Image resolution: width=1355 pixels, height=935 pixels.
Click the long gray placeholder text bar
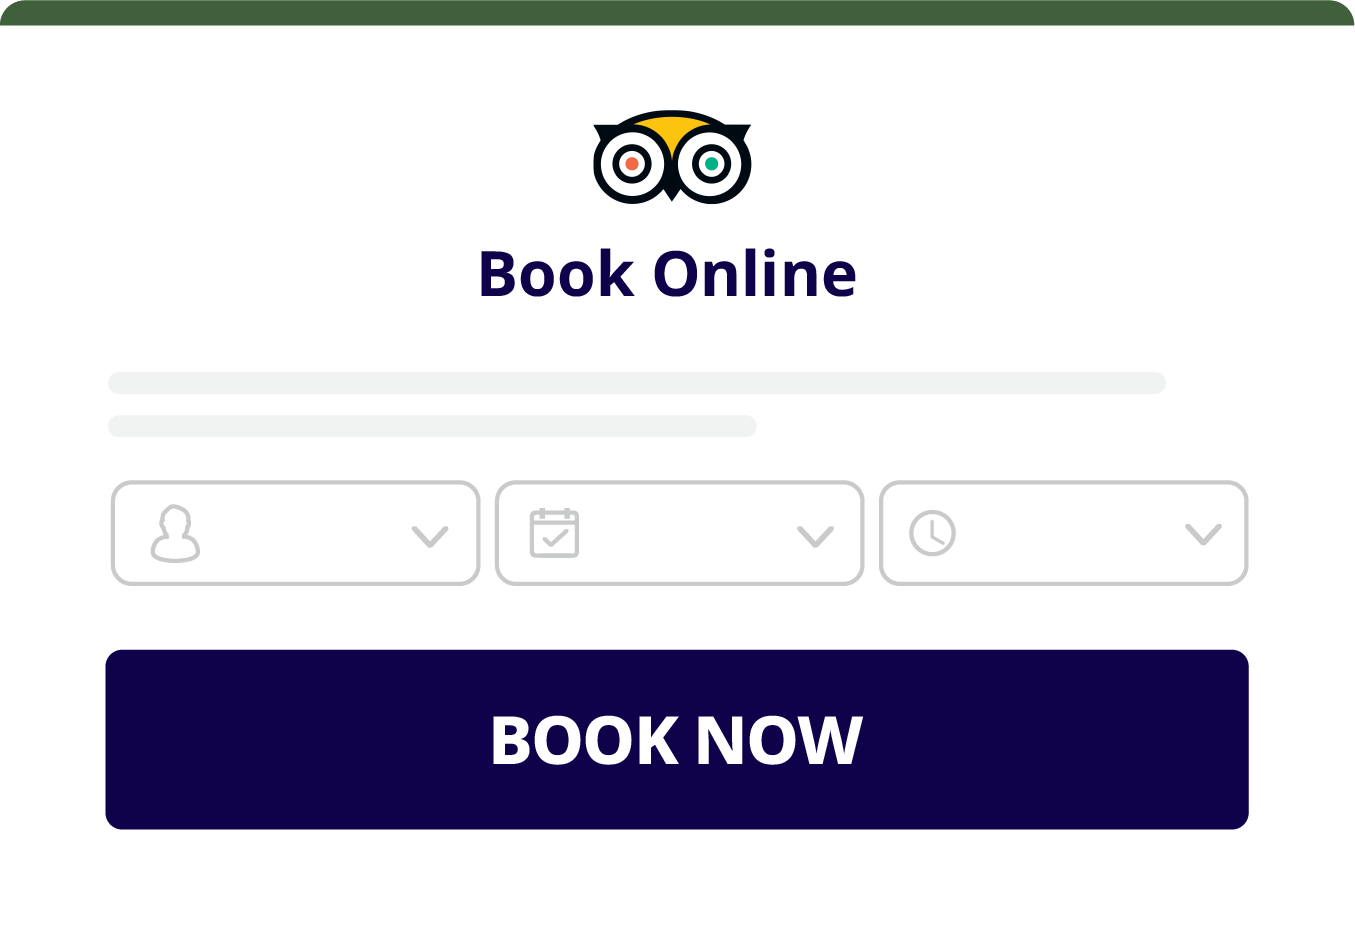(x=637, y=383)
